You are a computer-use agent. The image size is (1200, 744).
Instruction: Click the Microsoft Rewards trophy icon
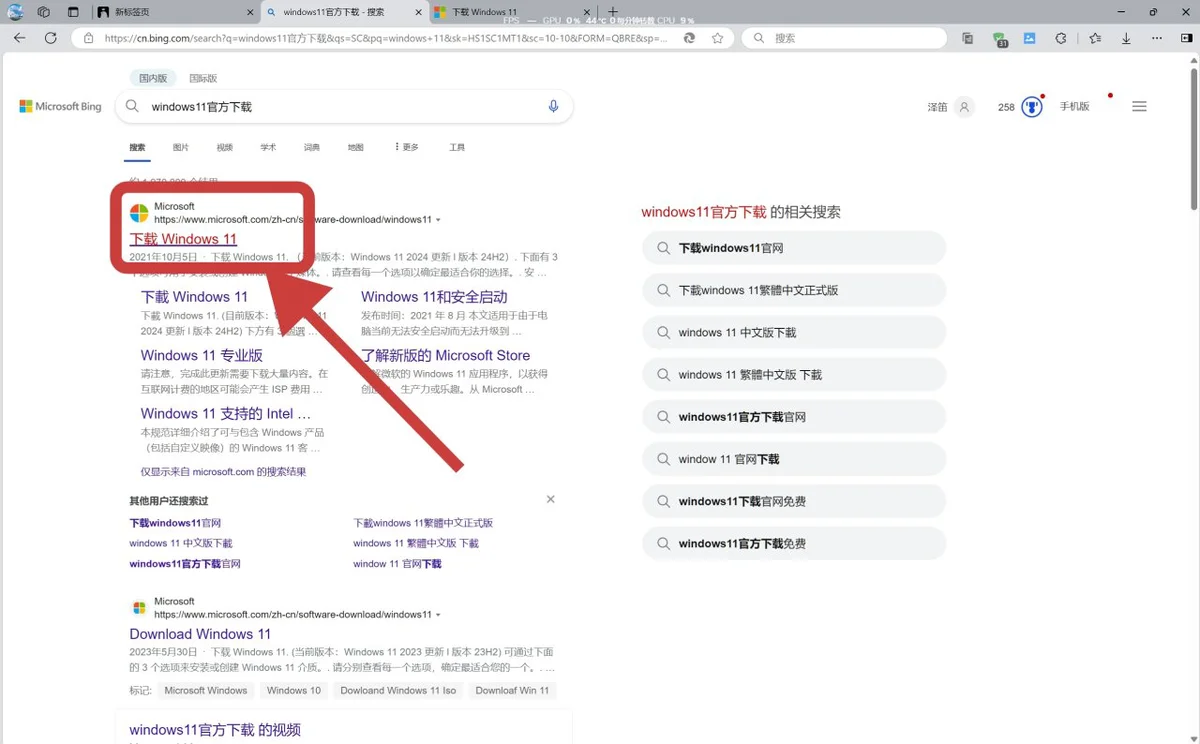tap(1032, 107)
